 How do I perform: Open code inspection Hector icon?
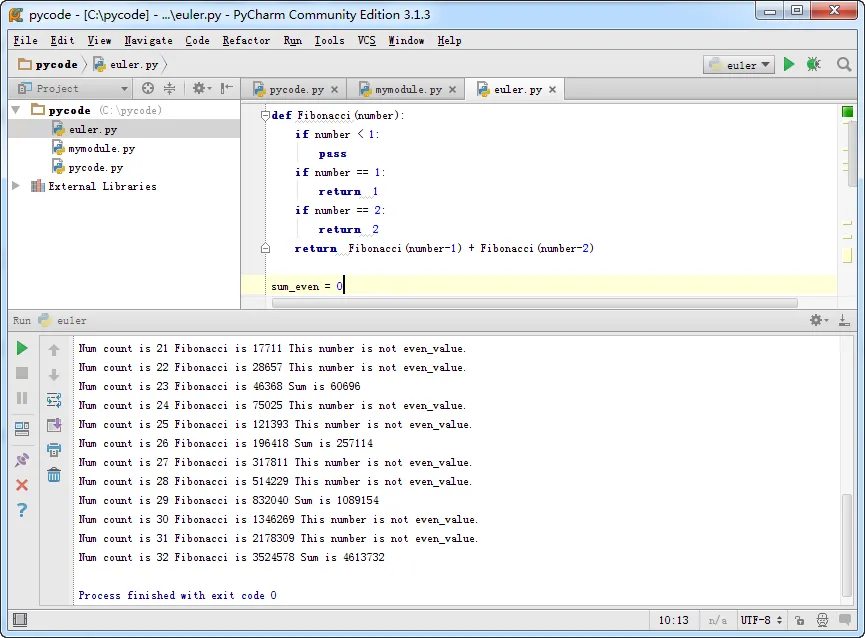click(822, 620)
